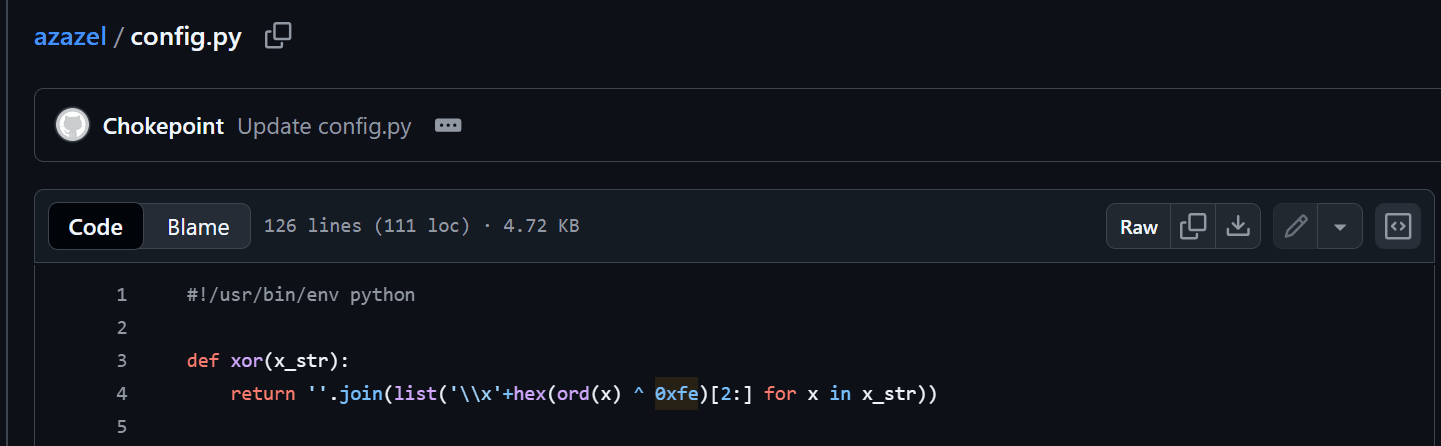Download the raw config.py file

point(1238,226)
